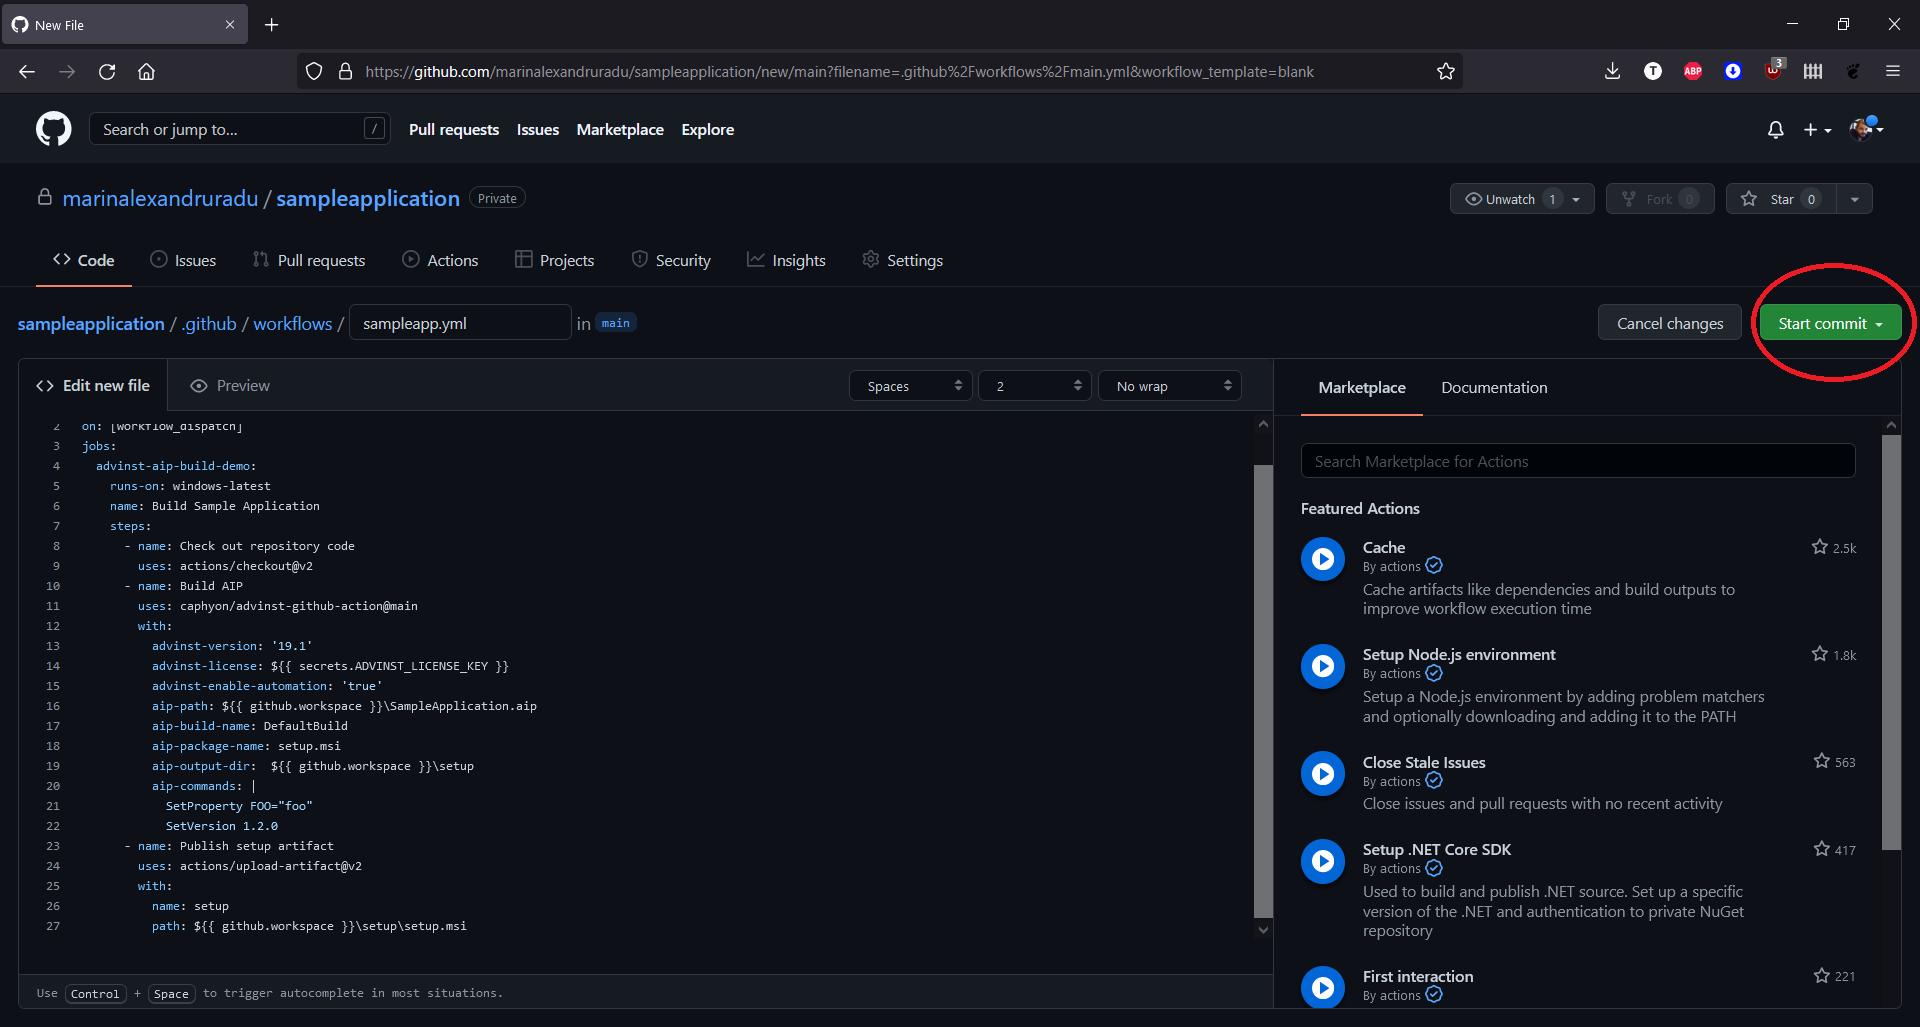The width and height of the screenshot is (1920, 1027).
Task: Open Explore in top navigation
Action: (707, 130)
